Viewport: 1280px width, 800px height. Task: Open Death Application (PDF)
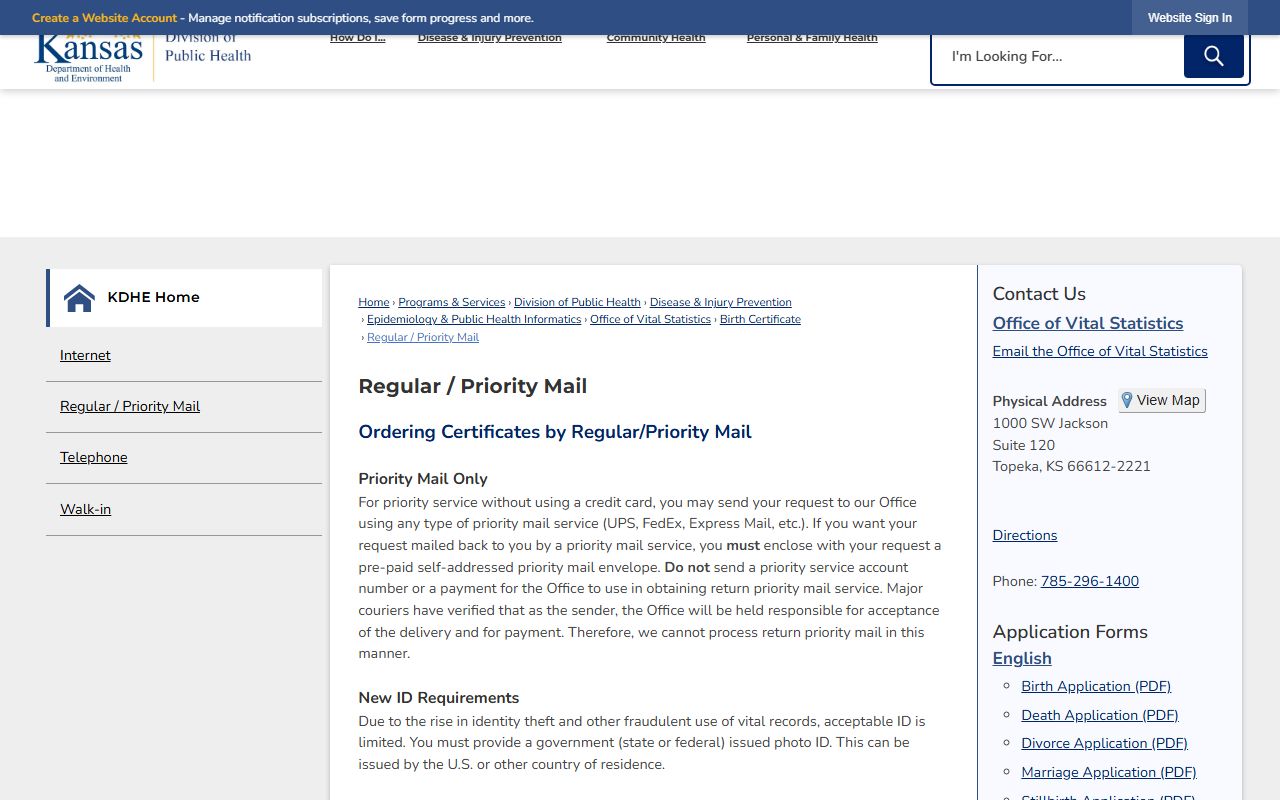pos(1100,715)
